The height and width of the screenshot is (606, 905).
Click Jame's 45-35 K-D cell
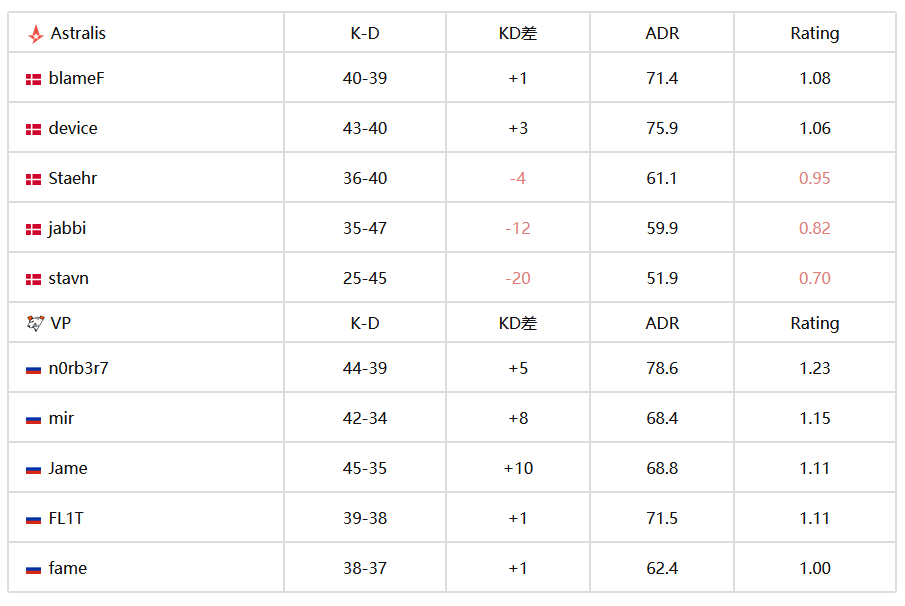pos(365,468)
